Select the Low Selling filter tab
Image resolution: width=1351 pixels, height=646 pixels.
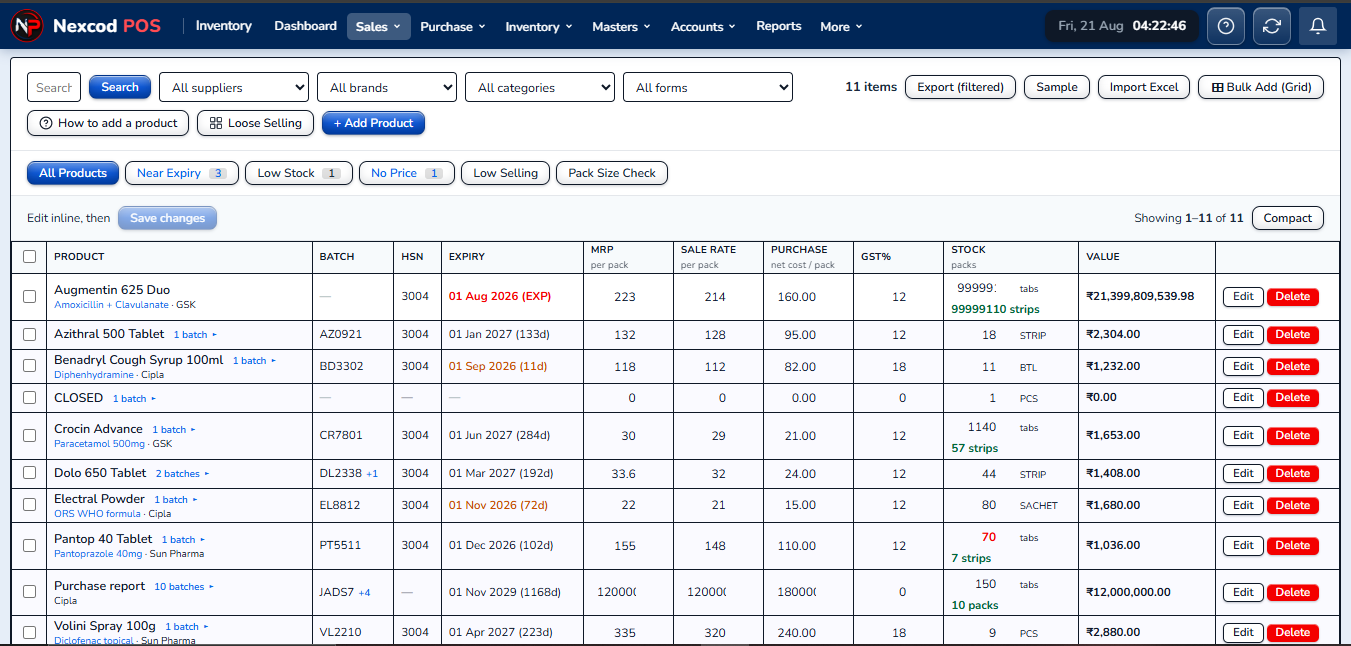[505, 173]
